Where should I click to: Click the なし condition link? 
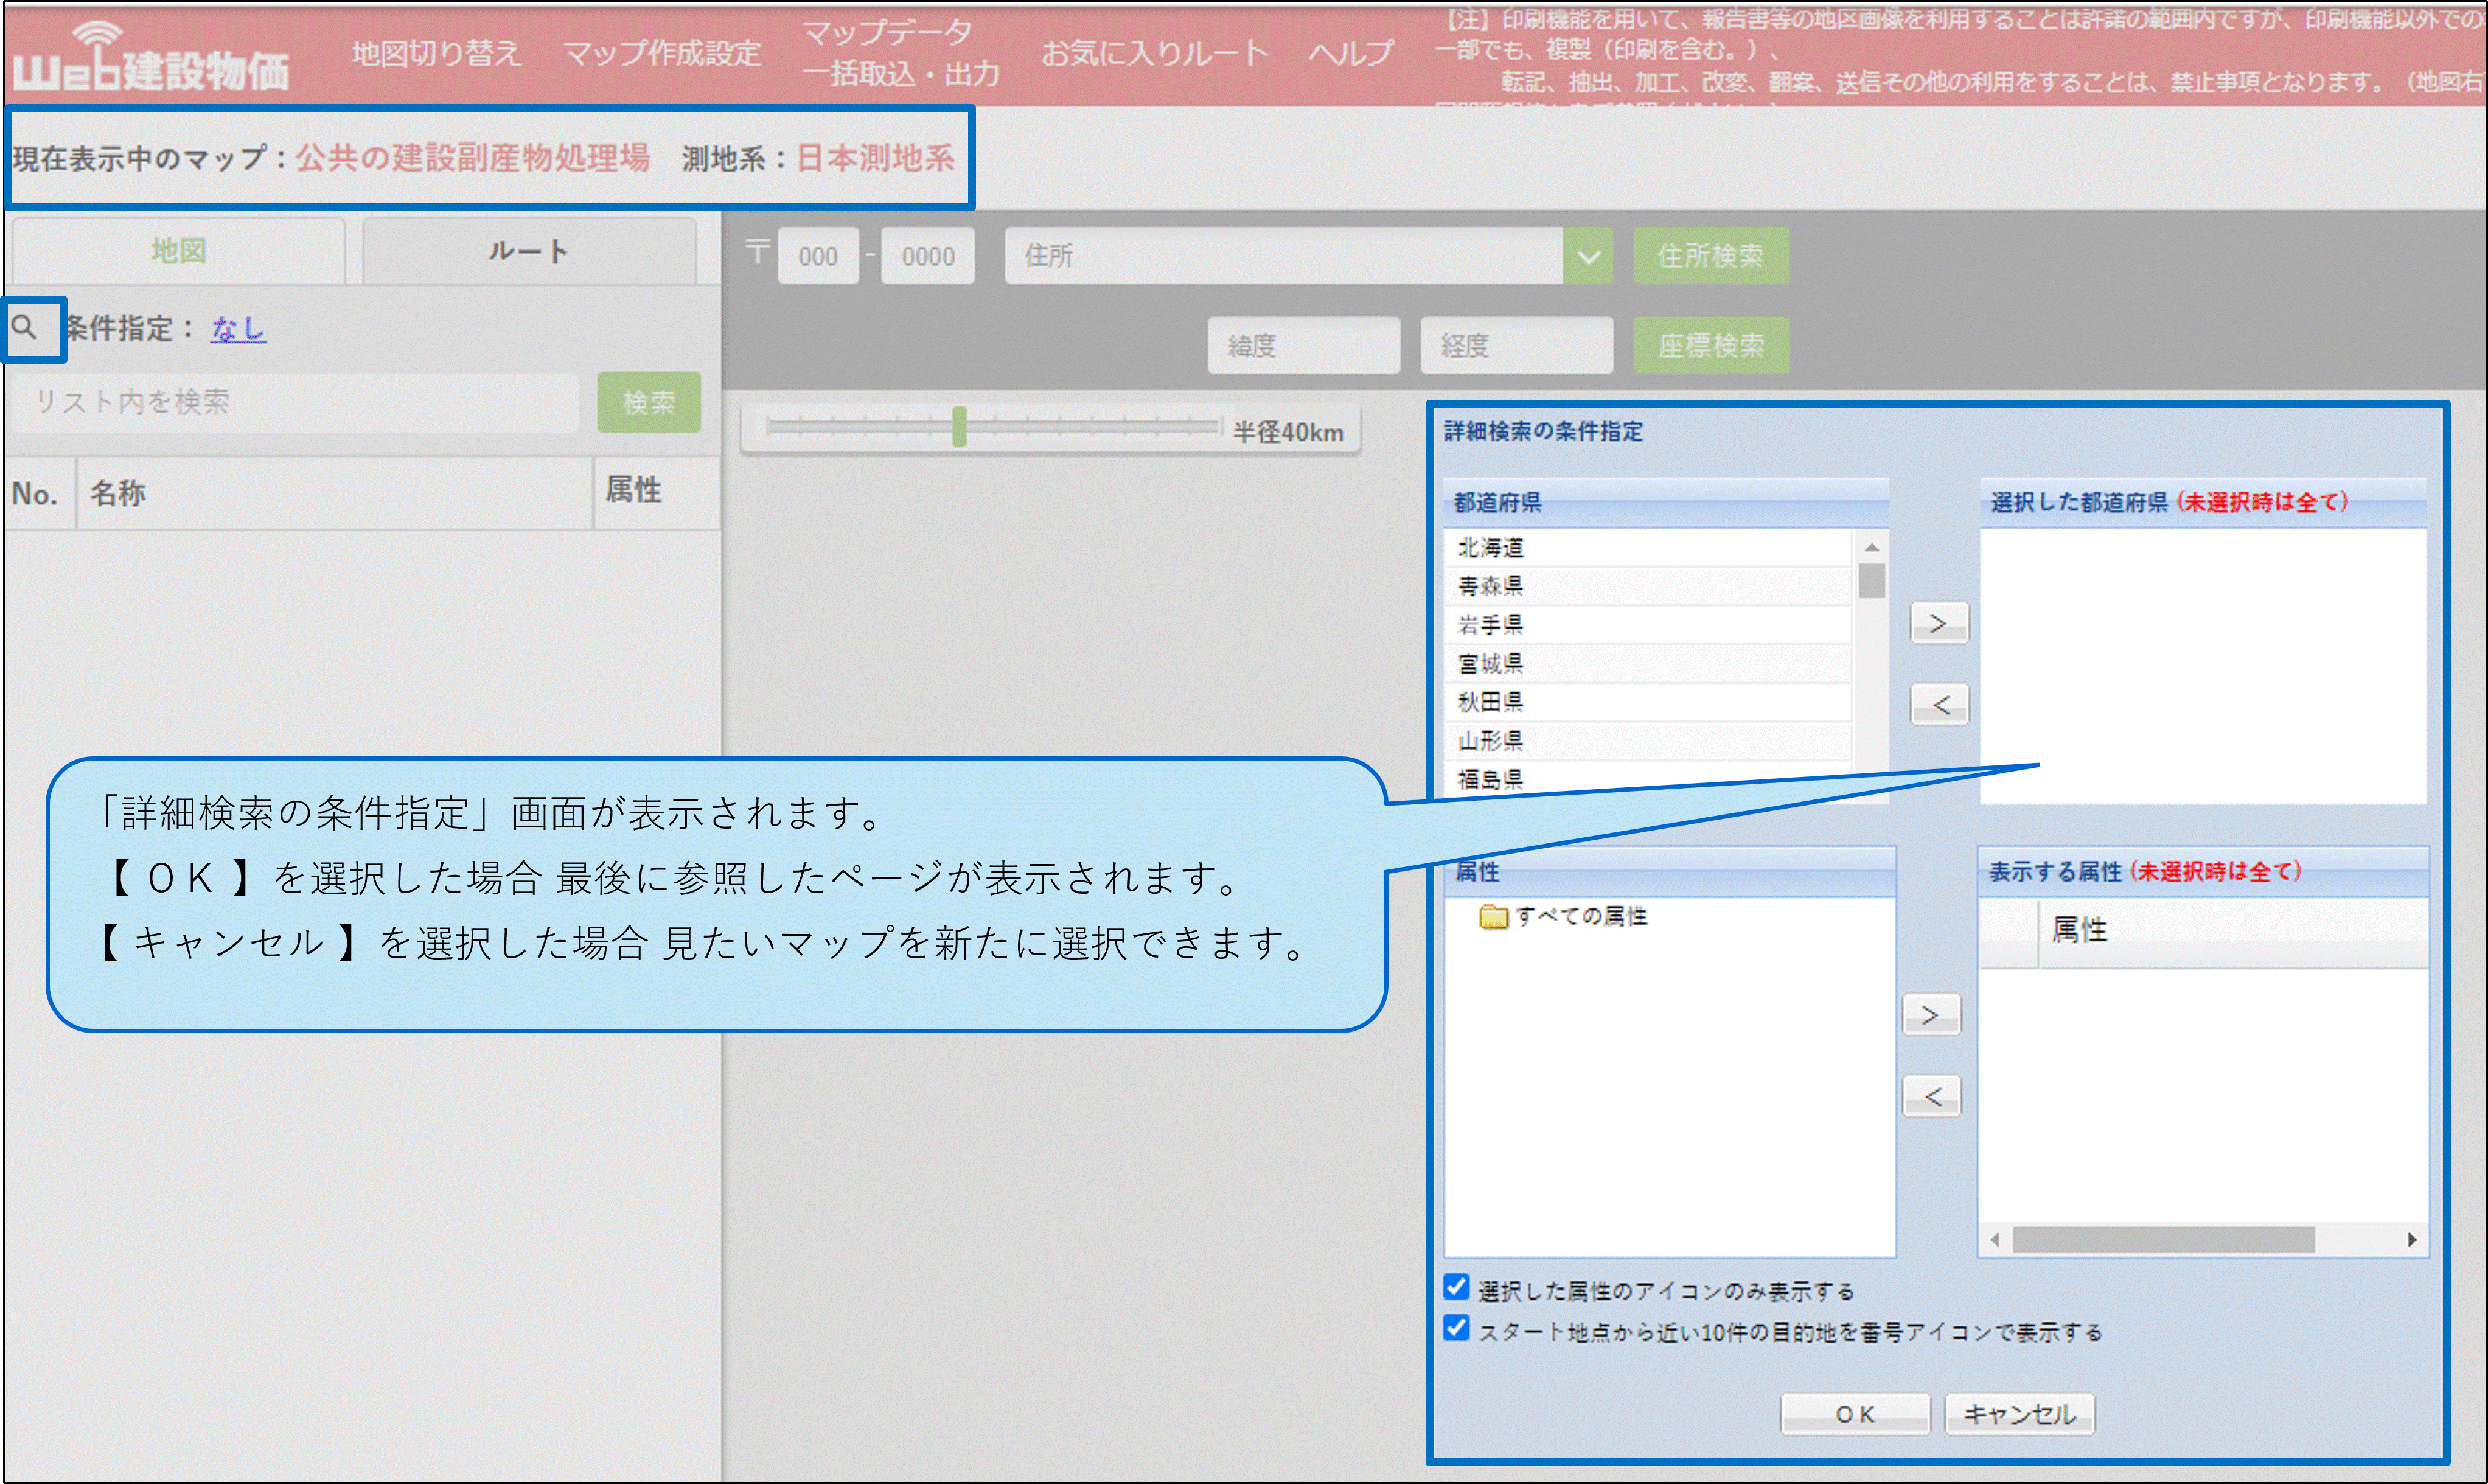click(238, 328)
